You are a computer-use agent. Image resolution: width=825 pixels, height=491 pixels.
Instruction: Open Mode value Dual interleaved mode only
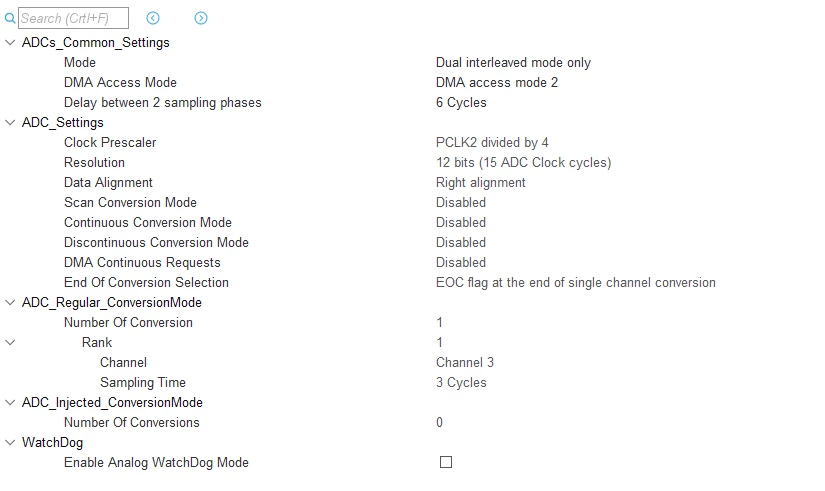coord(513,63)
